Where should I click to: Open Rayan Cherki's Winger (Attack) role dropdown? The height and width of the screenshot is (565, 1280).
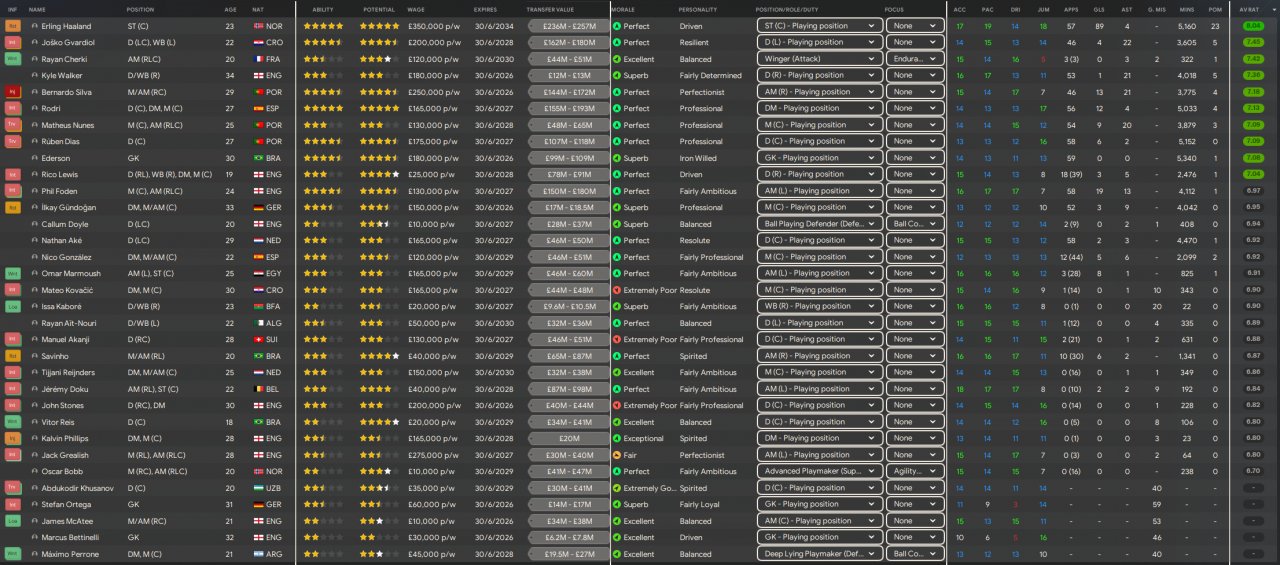click(819, 59)
